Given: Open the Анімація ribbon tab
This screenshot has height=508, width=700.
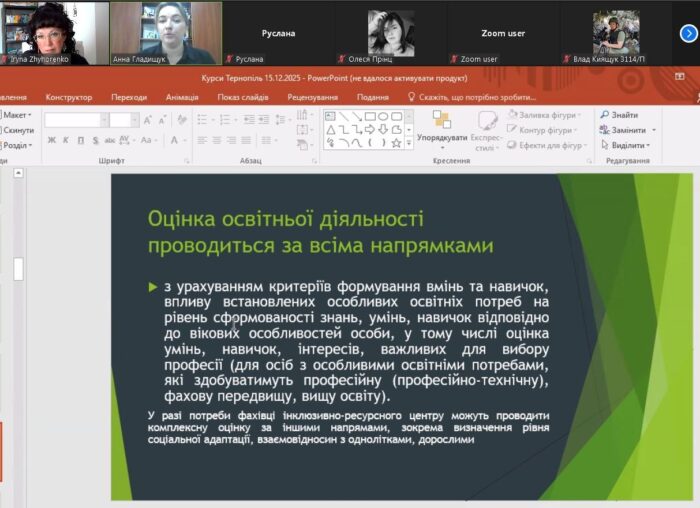Looking at the screenshot, I should (x=182, y=97).
